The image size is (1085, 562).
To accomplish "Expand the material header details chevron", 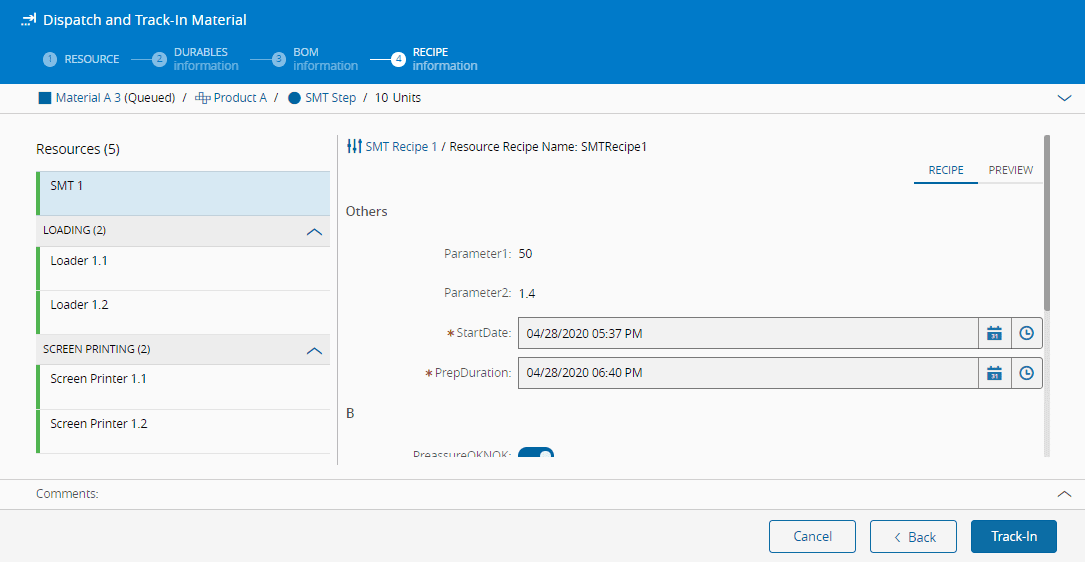I will coord(1064,98).
